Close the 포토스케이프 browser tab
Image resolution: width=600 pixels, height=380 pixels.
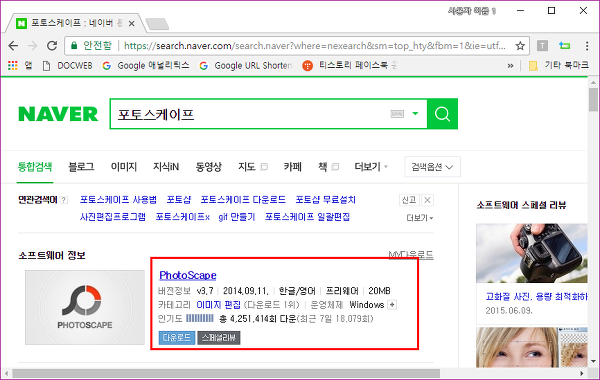pos(131,24)
